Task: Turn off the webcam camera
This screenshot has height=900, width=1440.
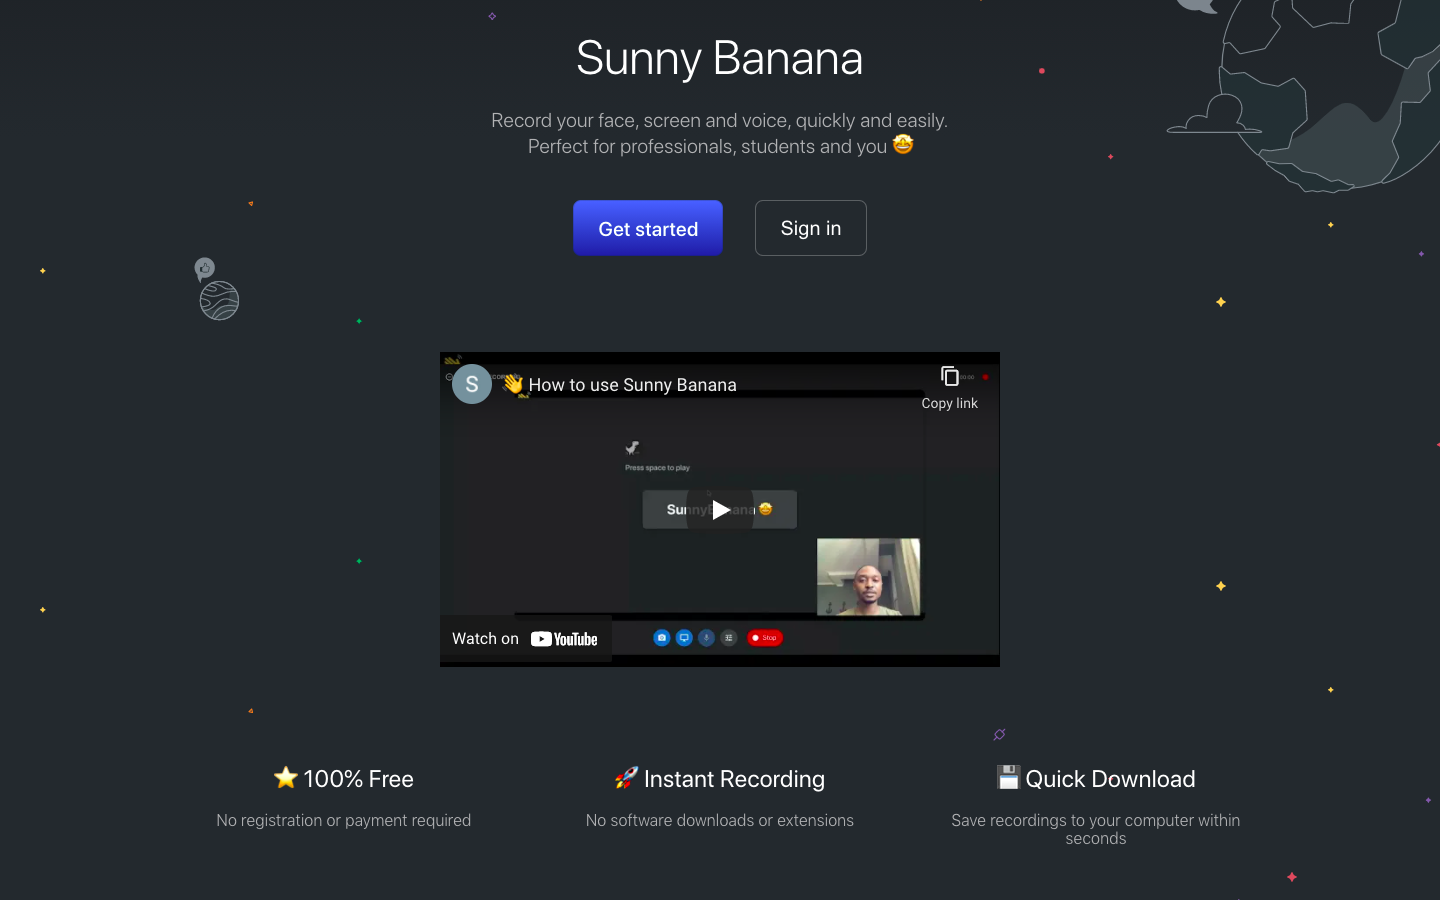Action: coord(662,637)
